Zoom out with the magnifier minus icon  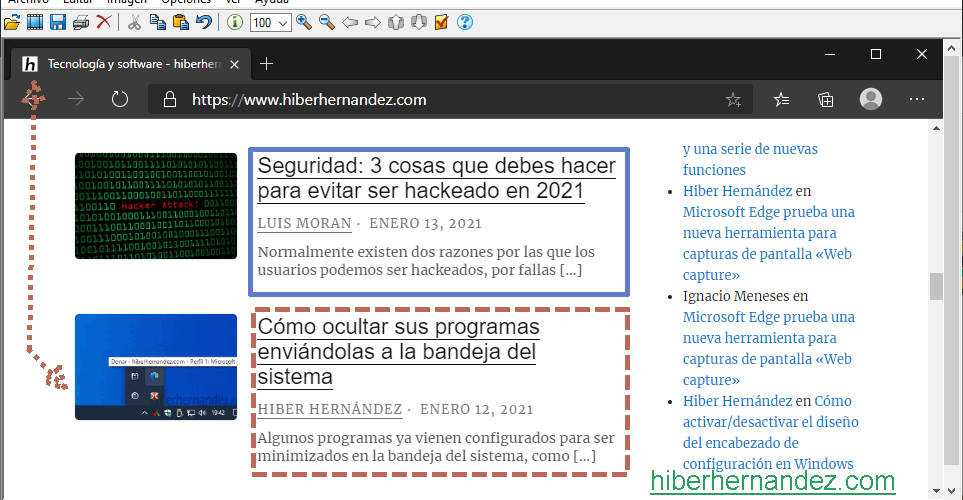(x=327, y=23)
